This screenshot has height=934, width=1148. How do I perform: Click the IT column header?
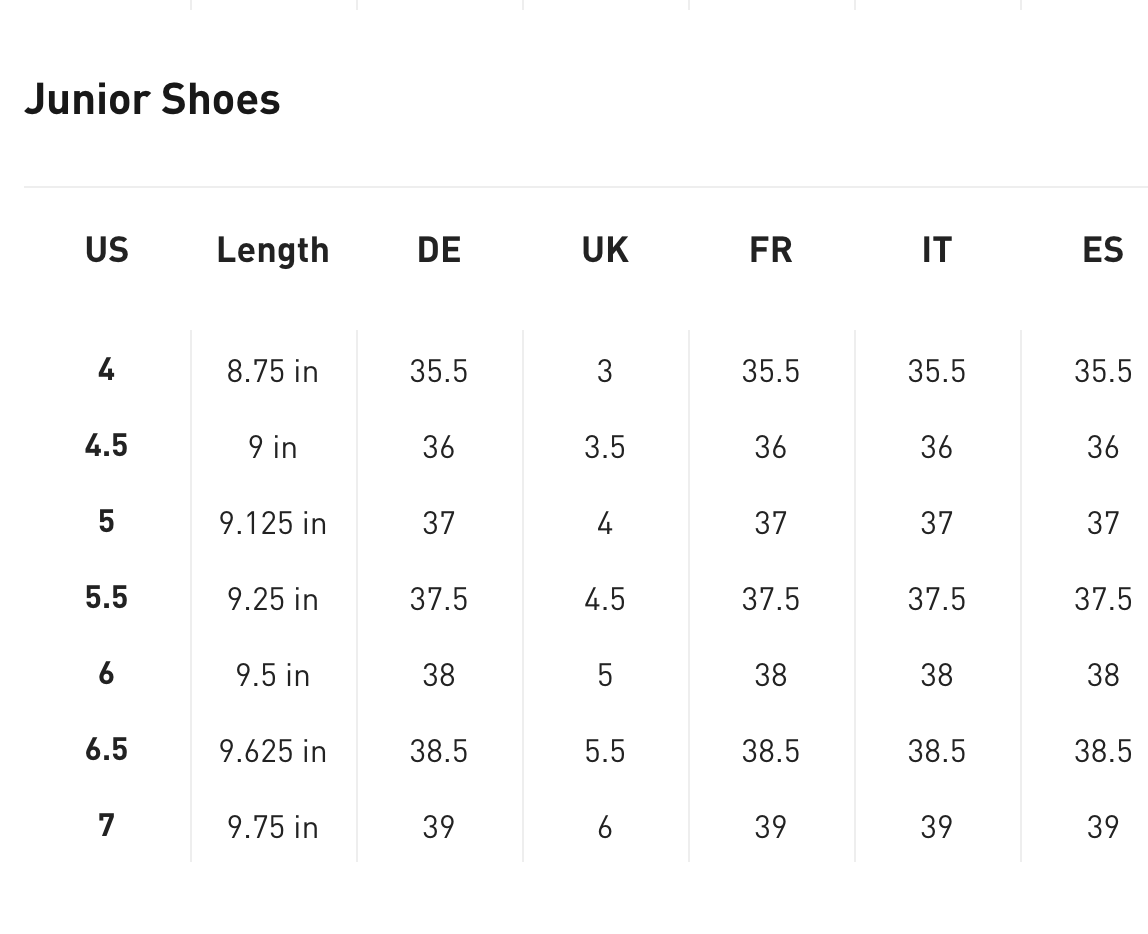pos(937,250)
